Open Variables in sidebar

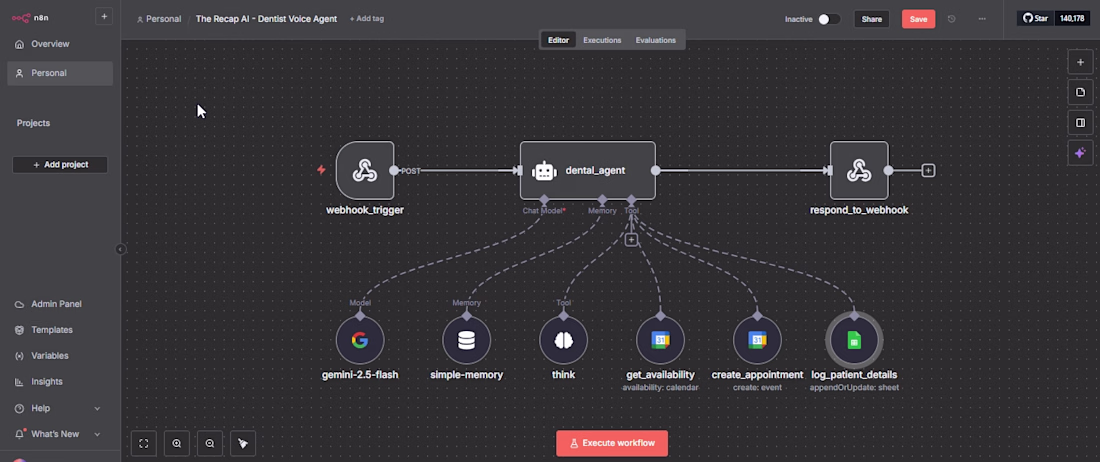pos(58,355)
